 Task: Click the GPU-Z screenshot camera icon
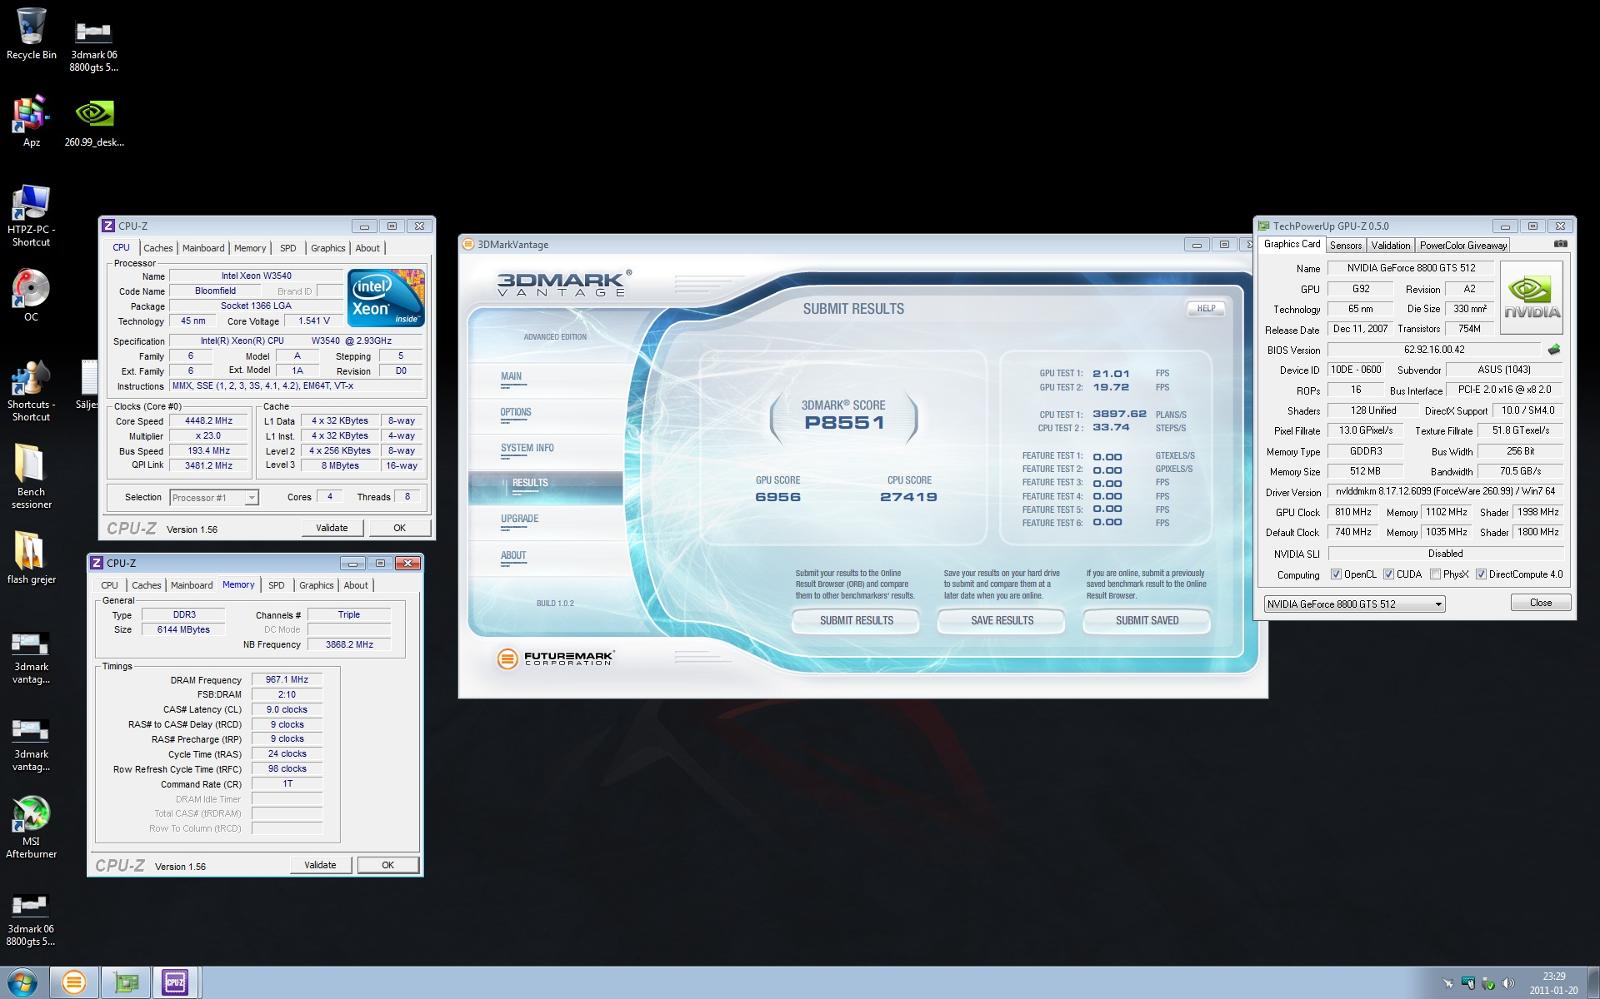(1560, 244)
